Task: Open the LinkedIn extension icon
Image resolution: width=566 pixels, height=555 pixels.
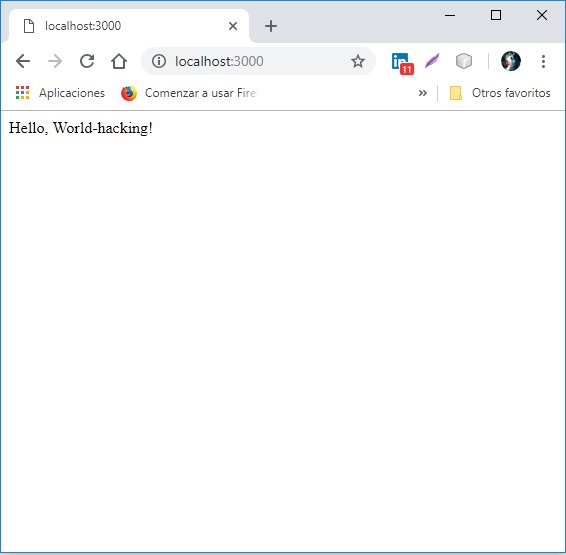Action: click(402, 63)
